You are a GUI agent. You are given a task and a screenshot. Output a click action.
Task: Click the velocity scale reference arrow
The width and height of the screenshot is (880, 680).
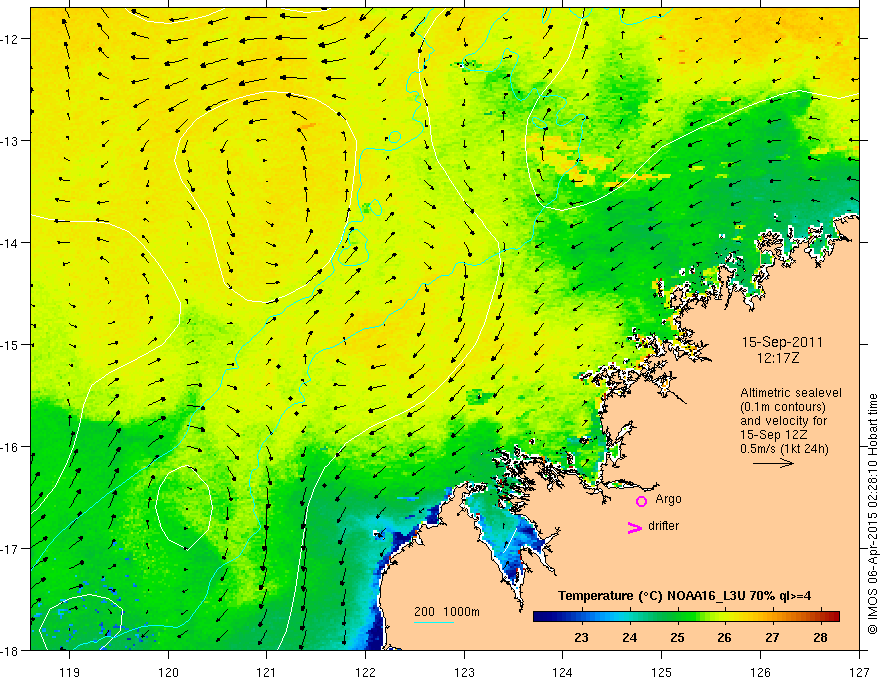(773, 463)
